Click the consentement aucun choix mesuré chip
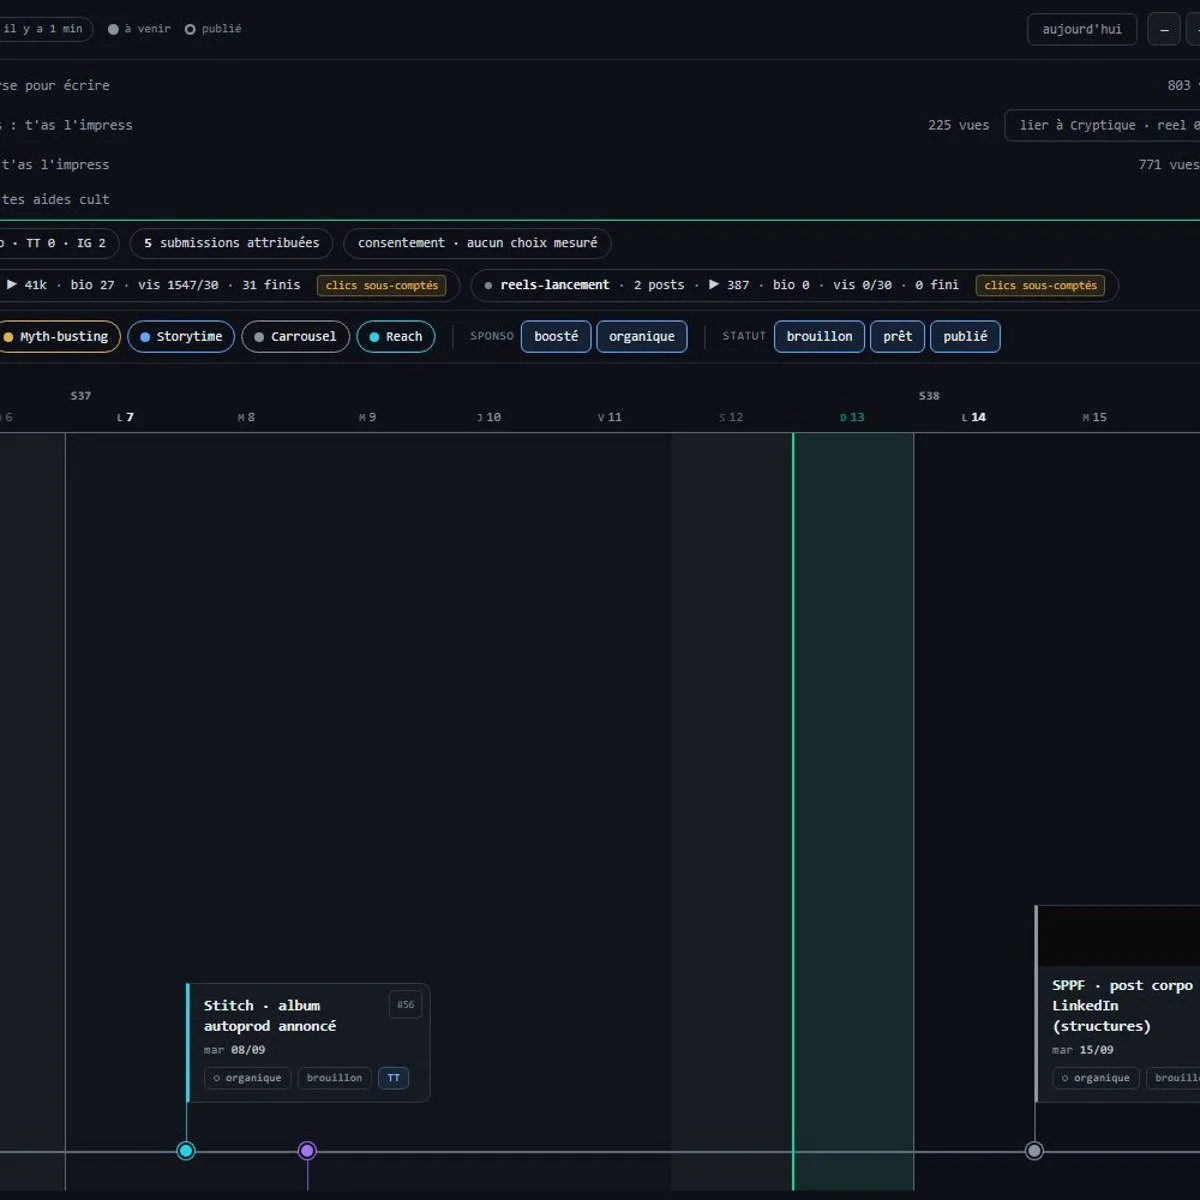 (477, 243)
